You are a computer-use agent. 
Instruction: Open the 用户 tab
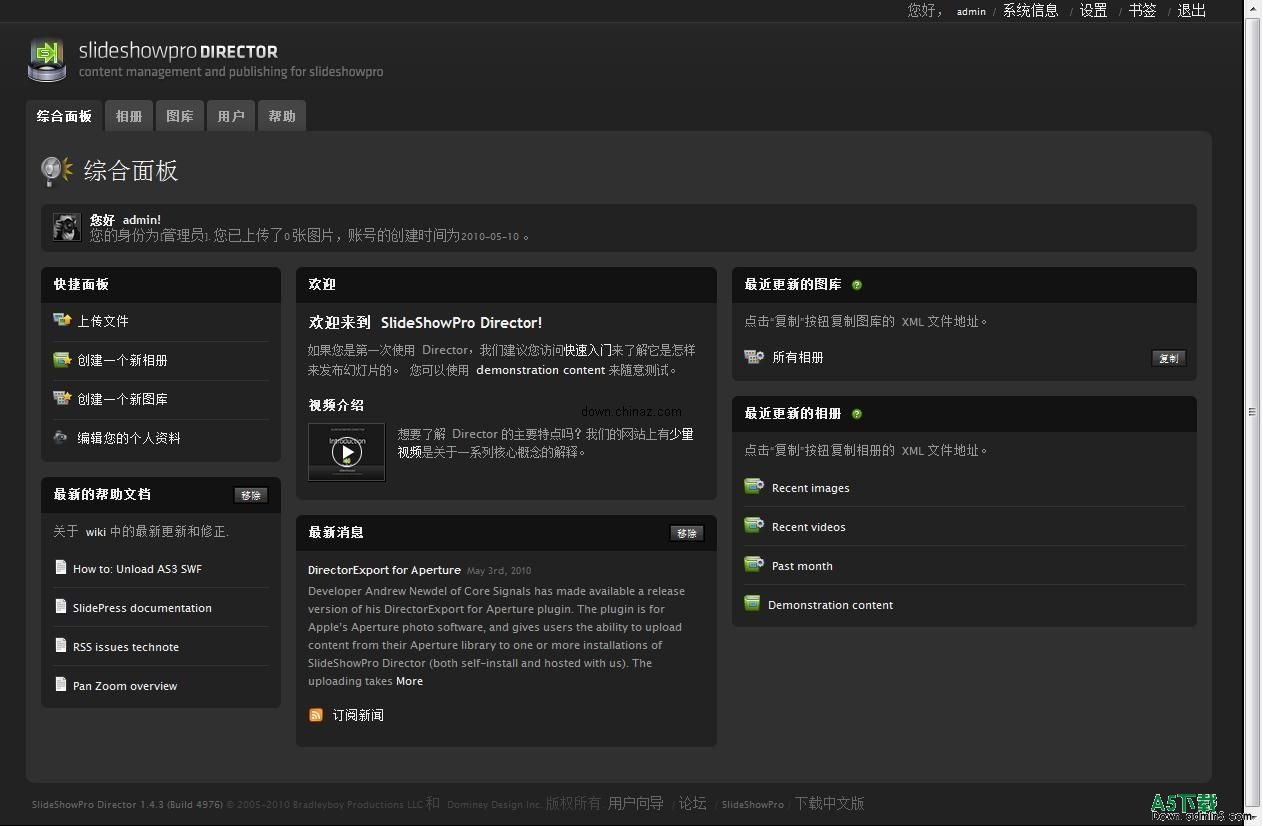[x=231, y=116]
